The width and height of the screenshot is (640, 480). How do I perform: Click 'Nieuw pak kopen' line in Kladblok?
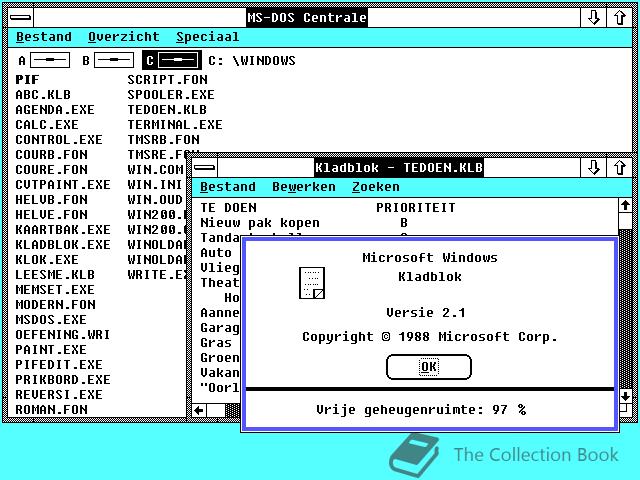(260, 223)
